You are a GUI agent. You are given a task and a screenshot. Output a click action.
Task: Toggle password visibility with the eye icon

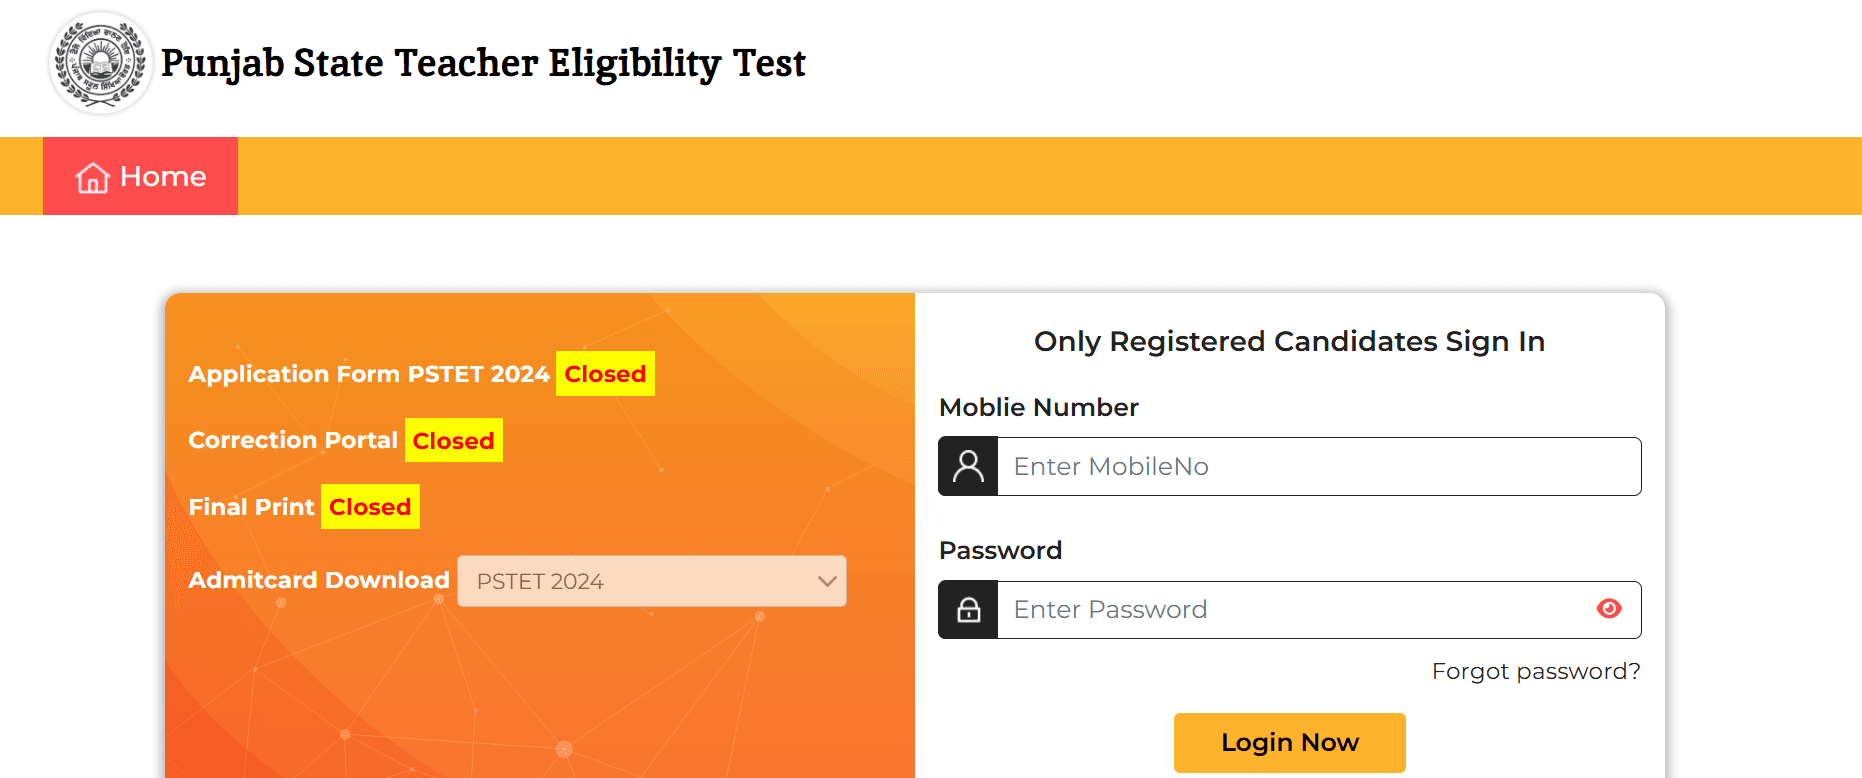[x=1609, y=609]
